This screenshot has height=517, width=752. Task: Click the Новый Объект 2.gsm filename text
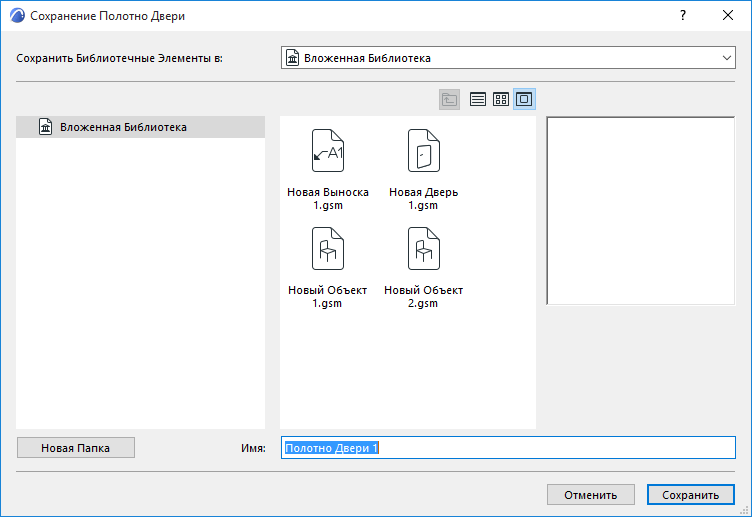423,296
